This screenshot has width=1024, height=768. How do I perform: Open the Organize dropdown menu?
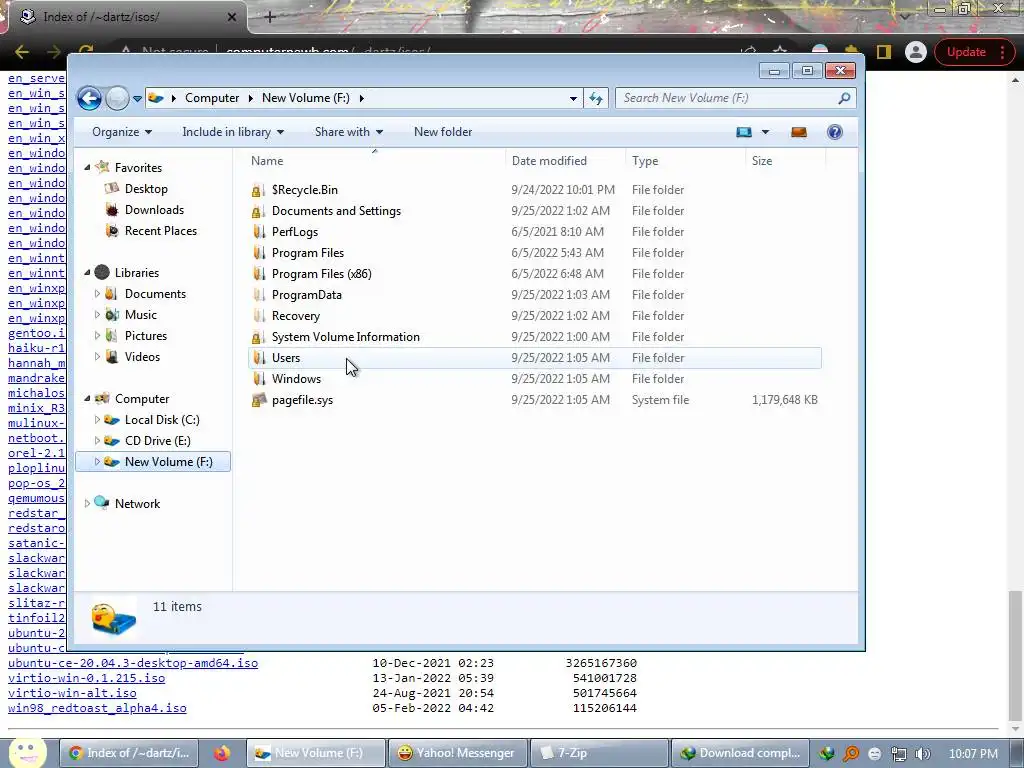pyautogui.click(x=121, y=132)
